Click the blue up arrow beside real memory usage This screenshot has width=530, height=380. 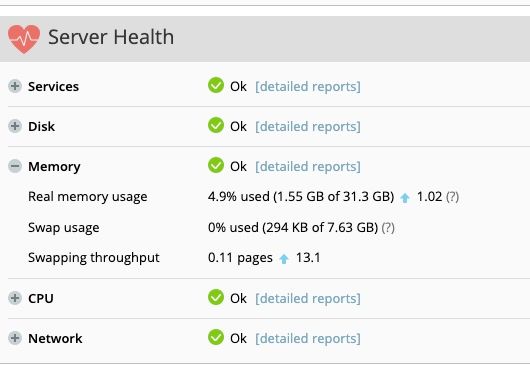(x=405, y=197)
